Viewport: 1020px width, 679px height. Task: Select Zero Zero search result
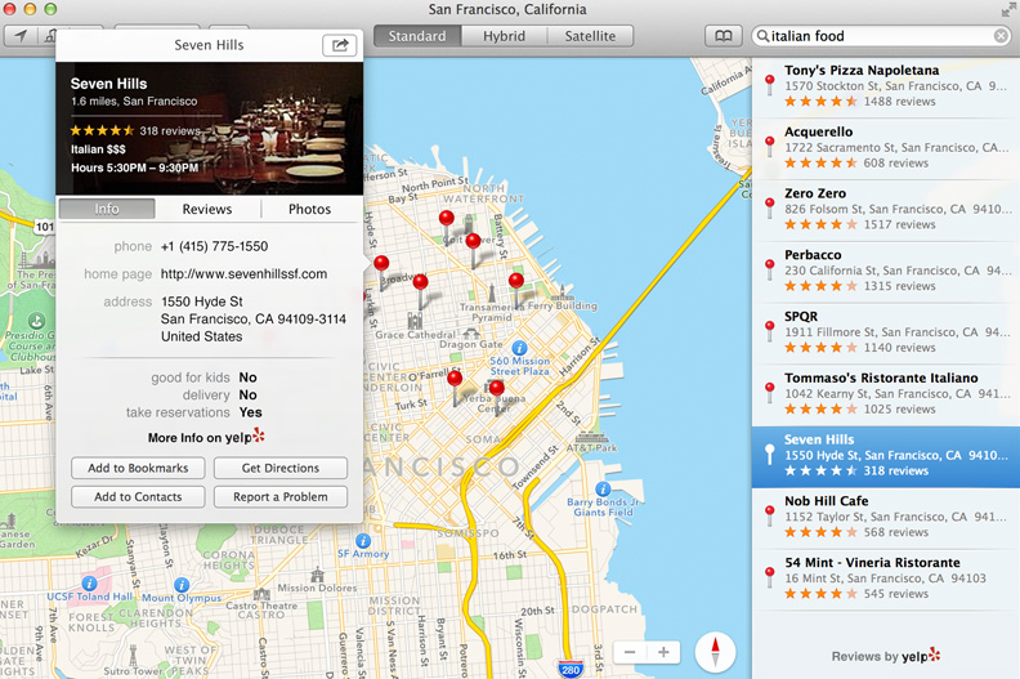(x=885, y=209)
